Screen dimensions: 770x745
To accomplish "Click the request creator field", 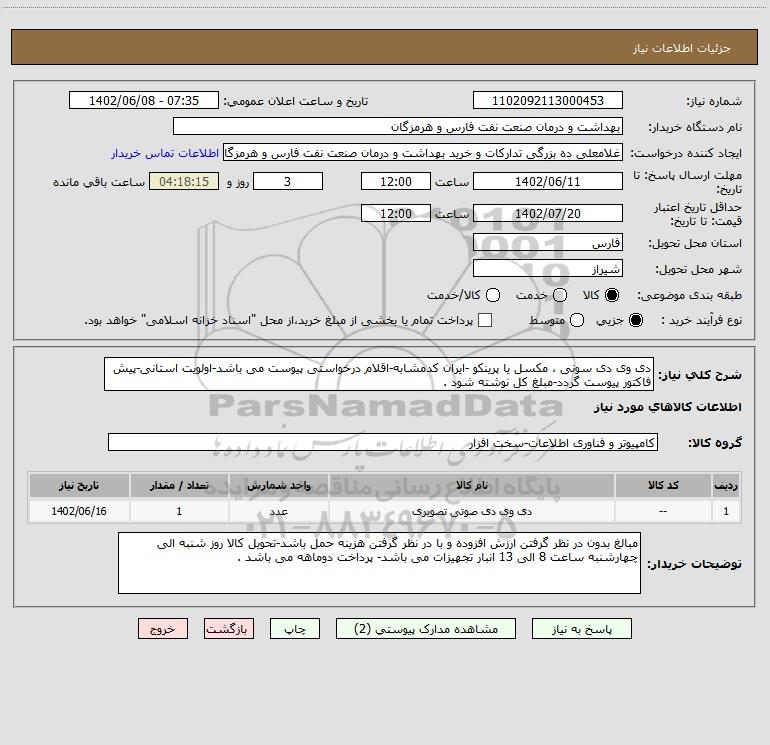I will pyautogui.click(x=423, y=153).
